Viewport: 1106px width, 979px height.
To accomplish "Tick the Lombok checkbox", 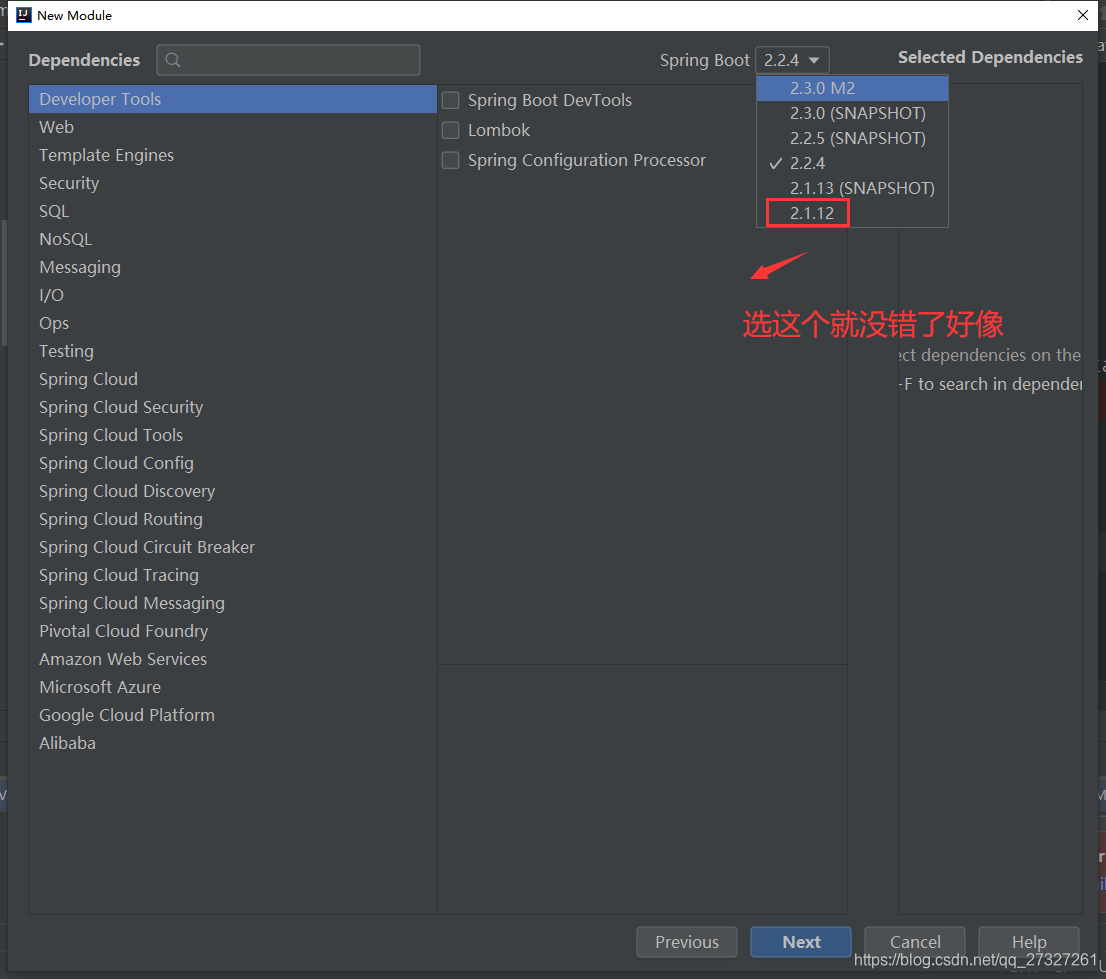I will tap(450, 130).
